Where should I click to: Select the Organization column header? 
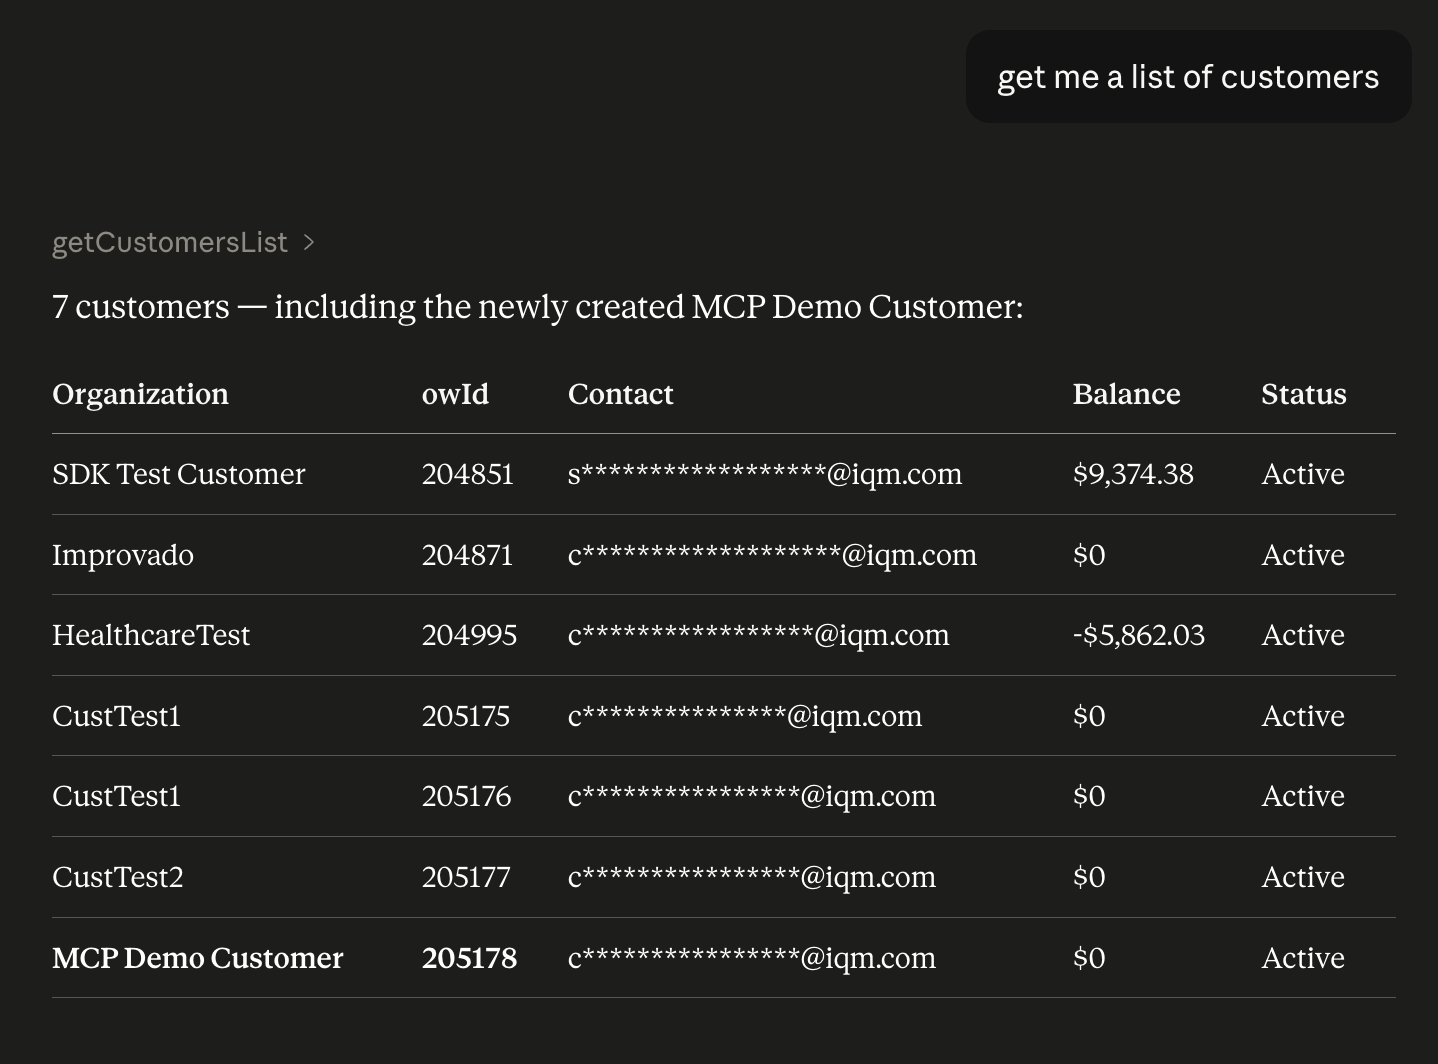[x=140, y=394]
